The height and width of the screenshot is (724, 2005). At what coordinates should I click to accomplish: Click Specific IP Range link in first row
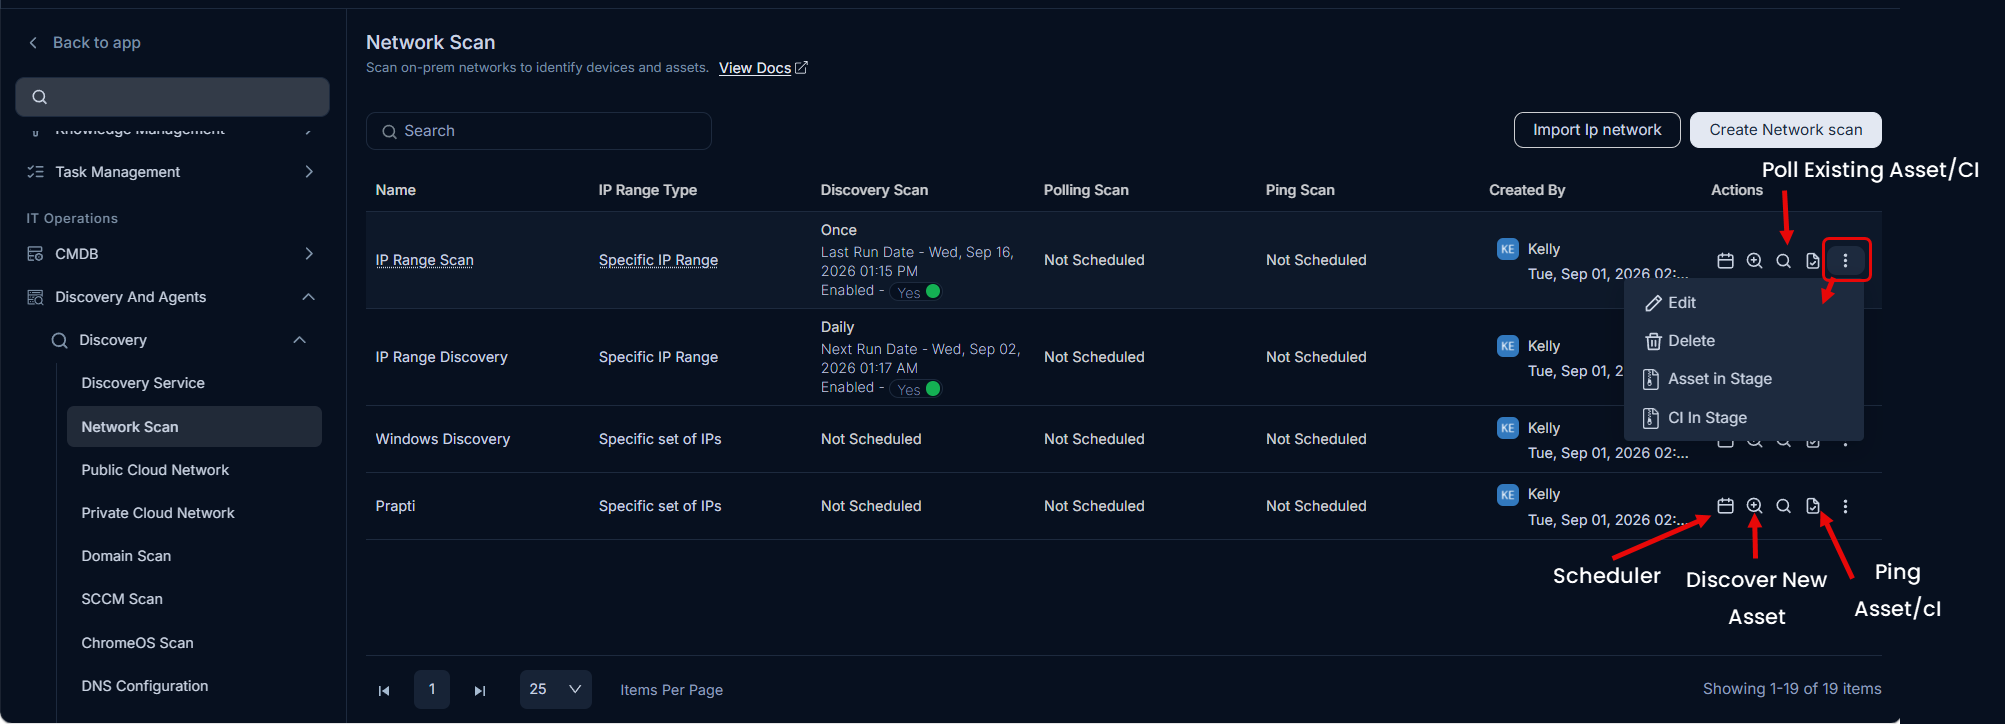[658, 260]
